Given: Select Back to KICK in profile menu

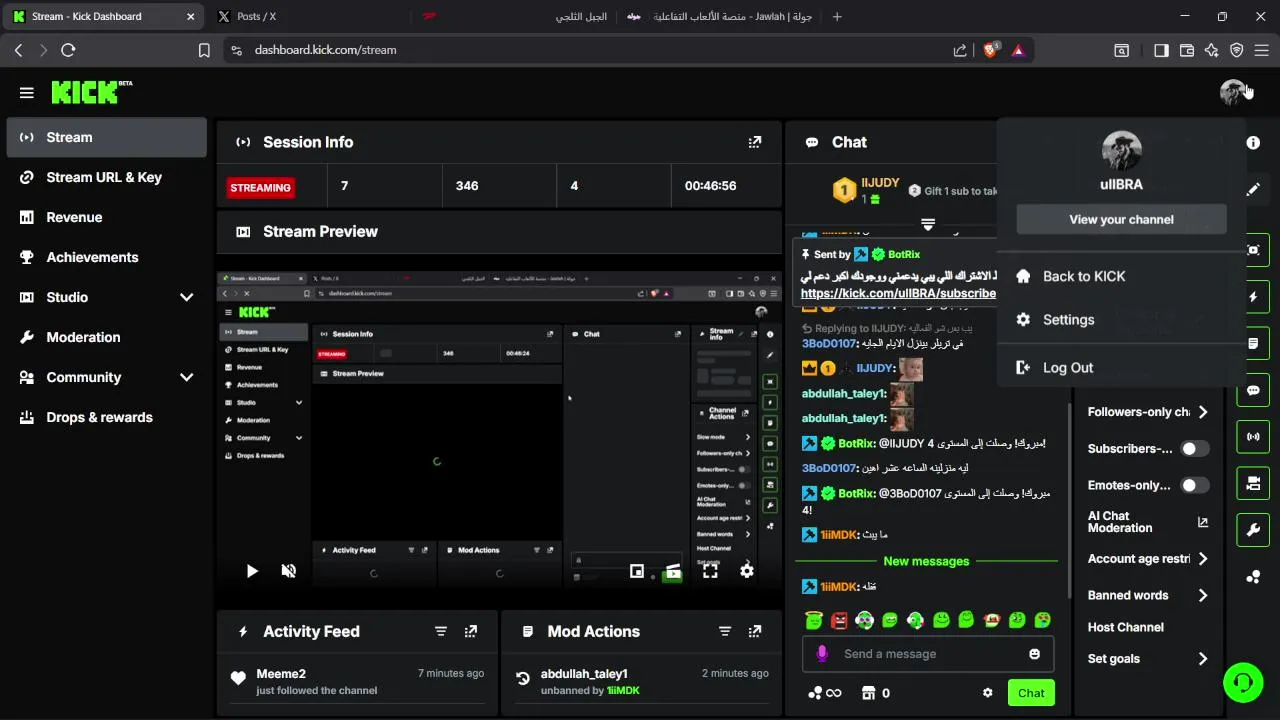Looking at the screenshot, I should coord(1121,276).
